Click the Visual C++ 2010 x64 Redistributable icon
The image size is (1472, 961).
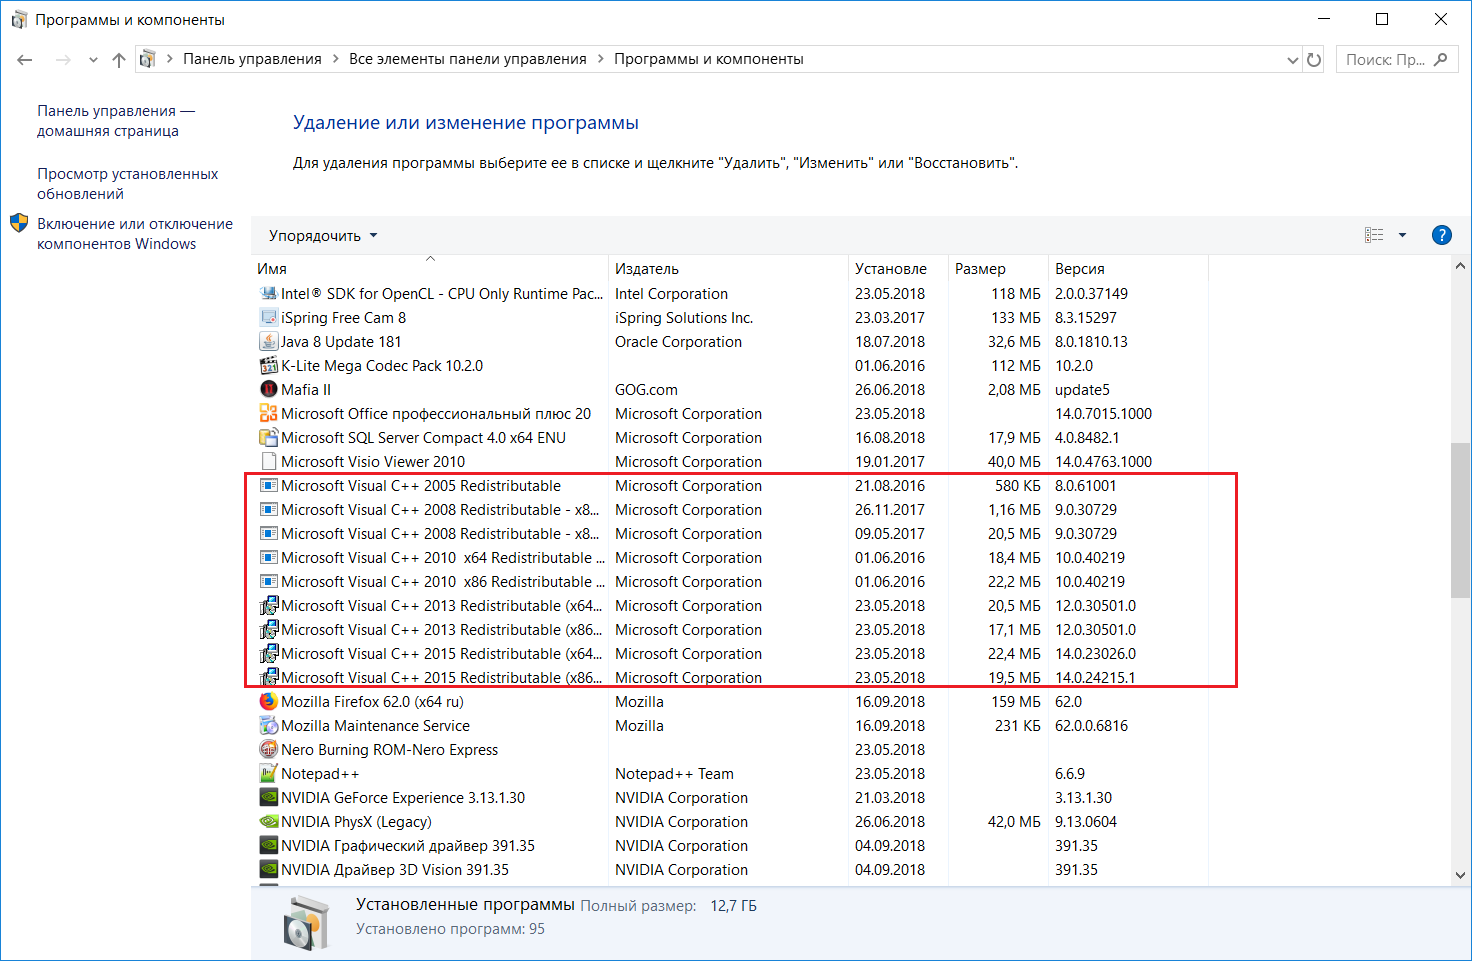tap(268, 558)
